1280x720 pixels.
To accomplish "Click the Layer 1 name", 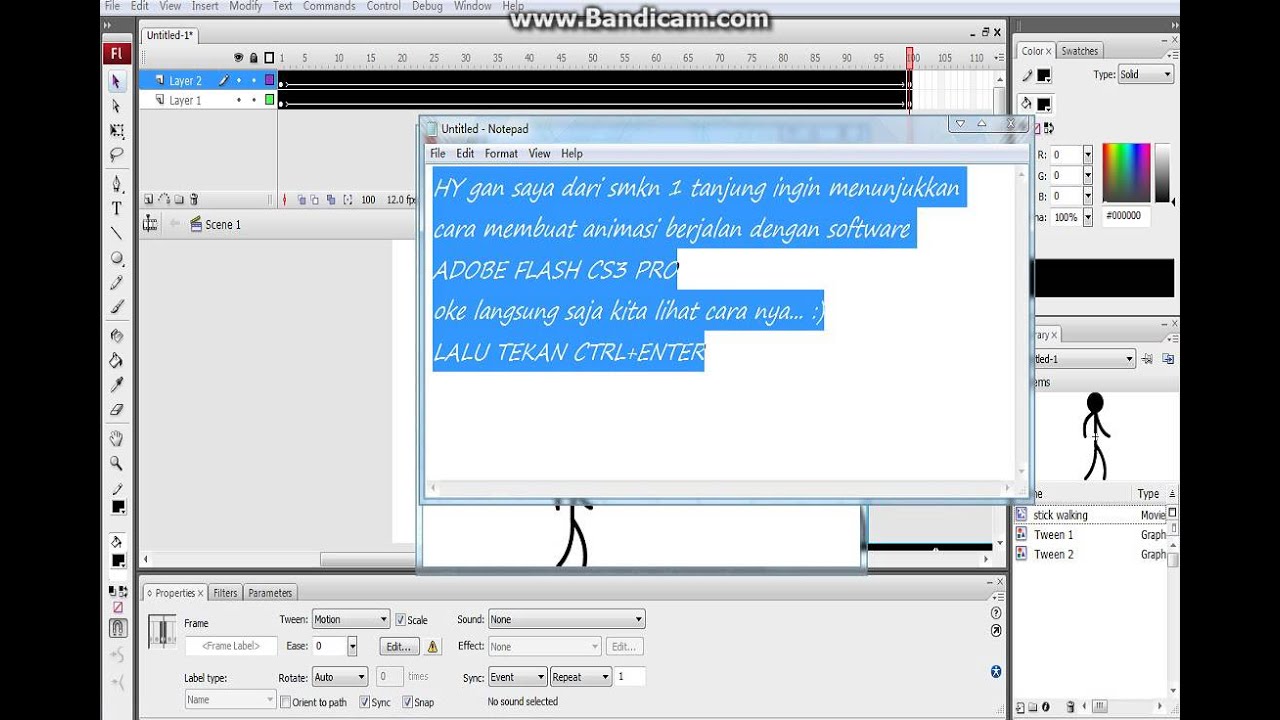I will [185, 101].
